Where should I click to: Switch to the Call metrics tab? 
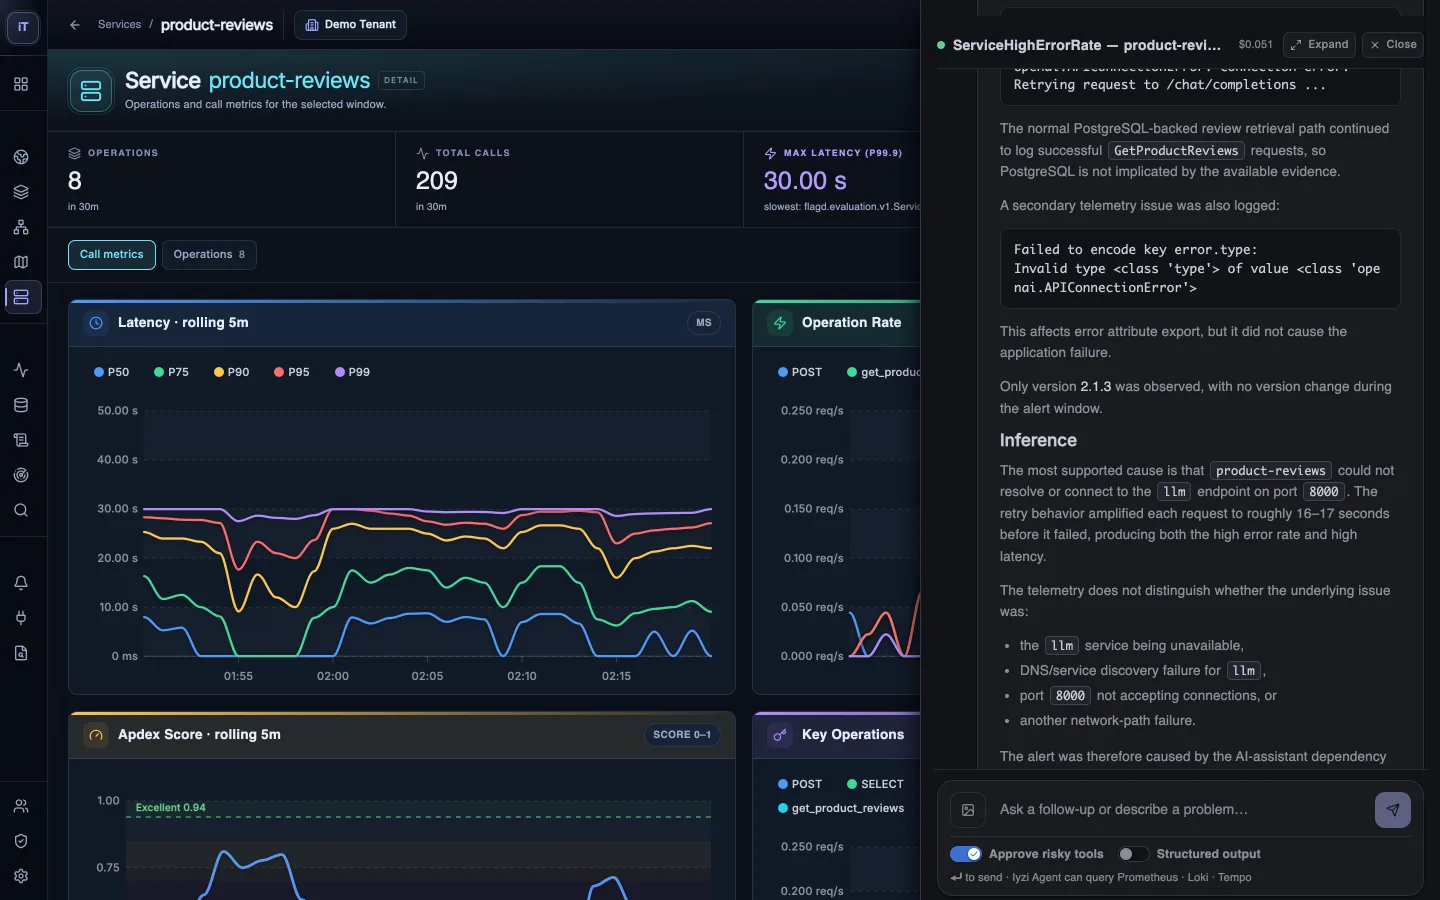[x=112, y=255]
